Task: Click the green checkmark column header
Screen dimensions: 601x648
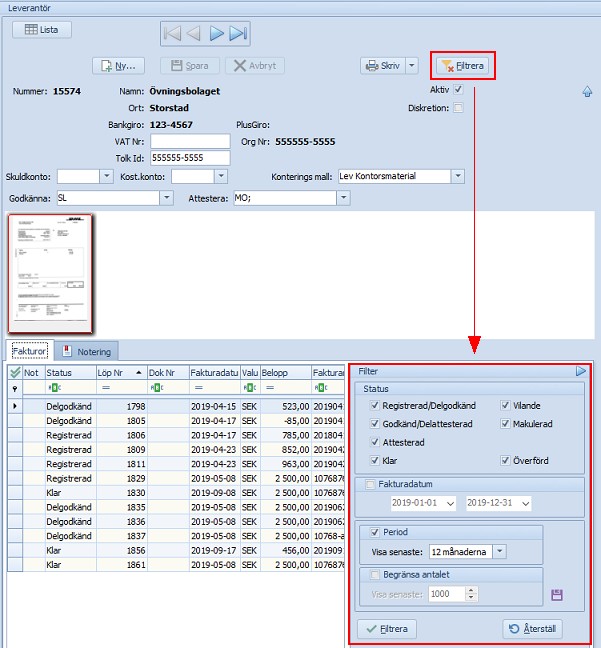Action: tap(15, 373)
